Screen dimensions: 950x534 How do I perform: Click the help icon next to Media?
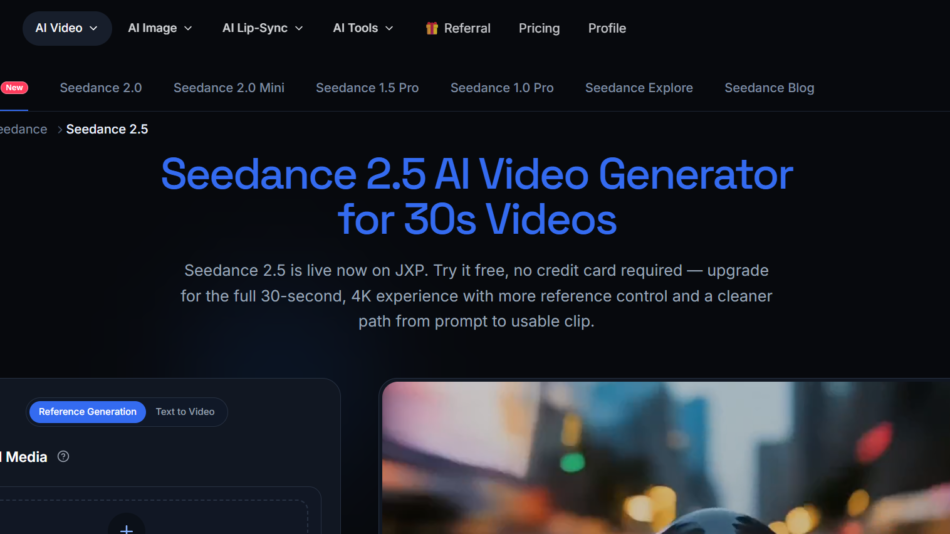[x=63, y=456]
